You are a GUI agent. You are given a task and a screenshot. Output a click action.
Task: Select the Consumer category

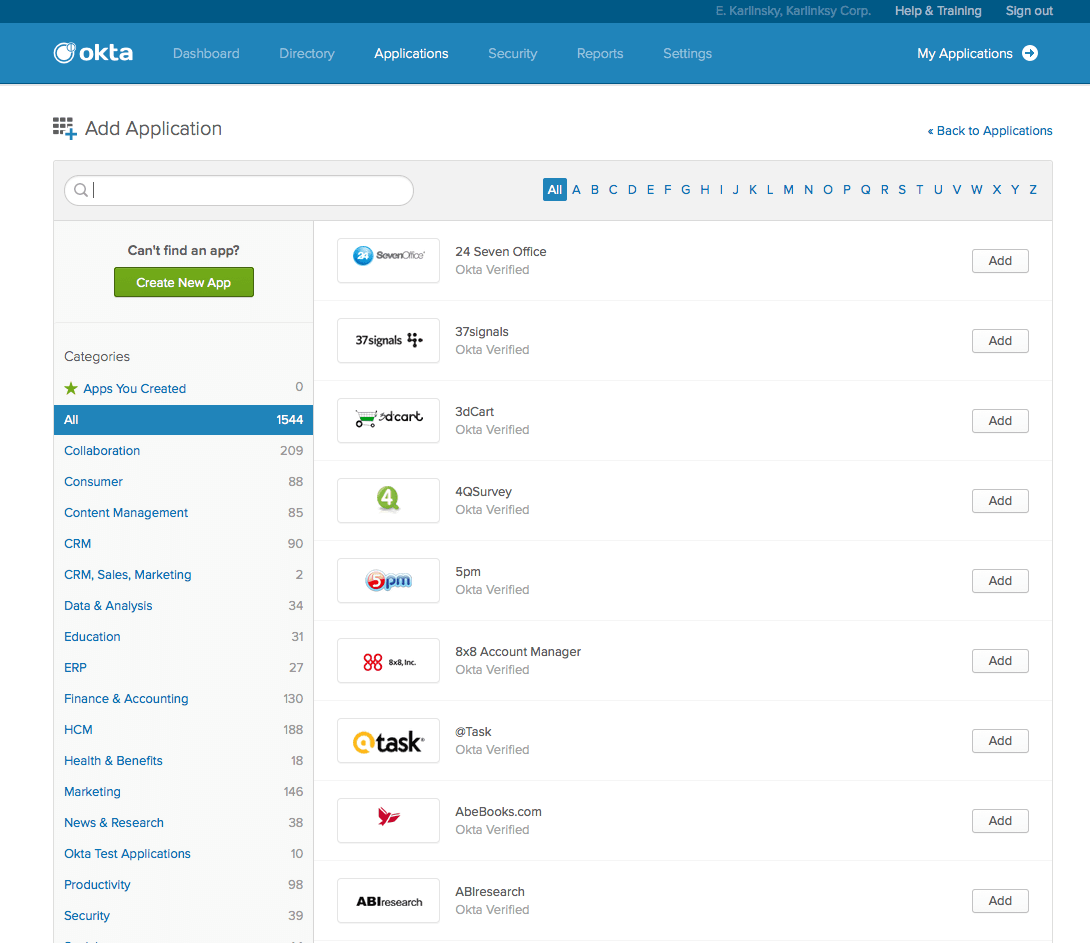[x=184, y=482]
